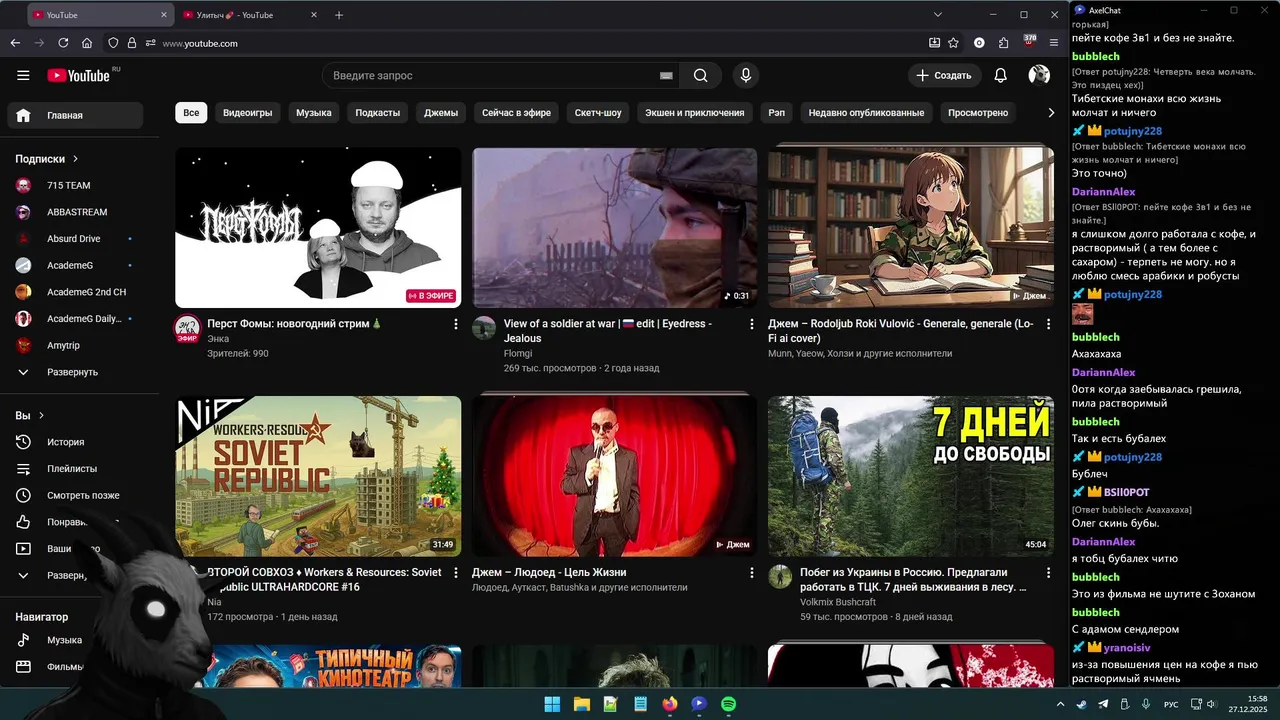Image resolution: width=1280 pixels, height=720 pixels.
Task: Expand the Вы section chevron
Action: (x=41, y=415)
